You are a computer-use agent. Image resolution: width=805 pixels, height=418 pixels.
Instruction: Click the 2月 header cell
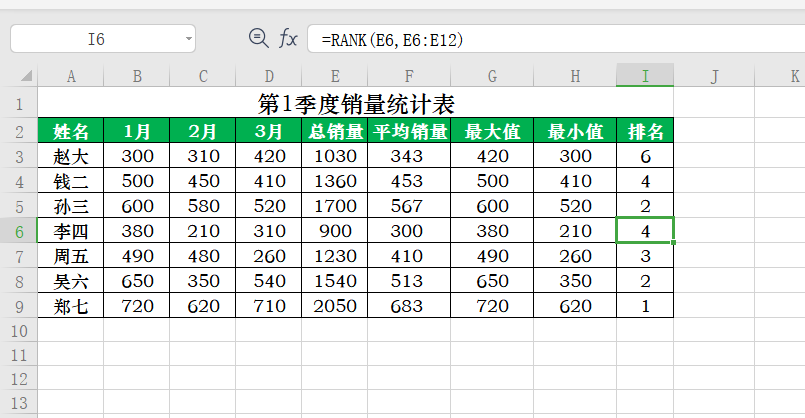point(203,131)
